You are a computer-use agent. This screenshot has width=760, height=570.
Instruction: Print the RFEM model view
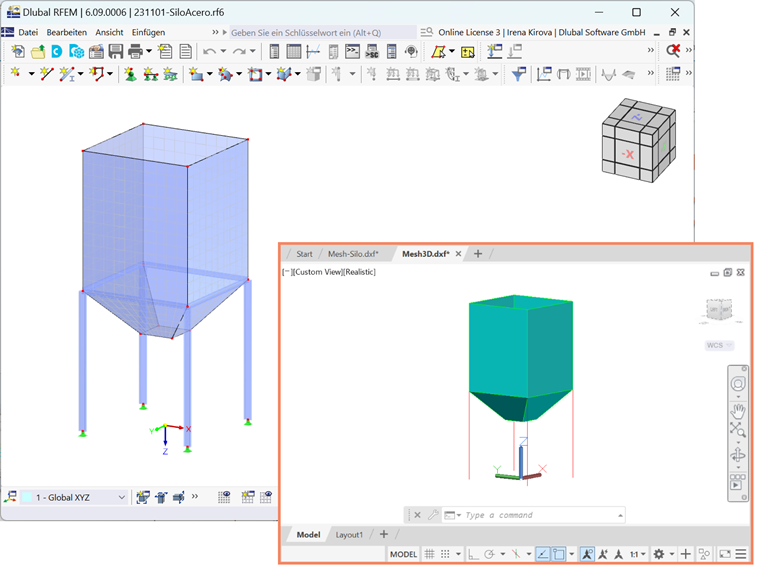click(135, 51)
